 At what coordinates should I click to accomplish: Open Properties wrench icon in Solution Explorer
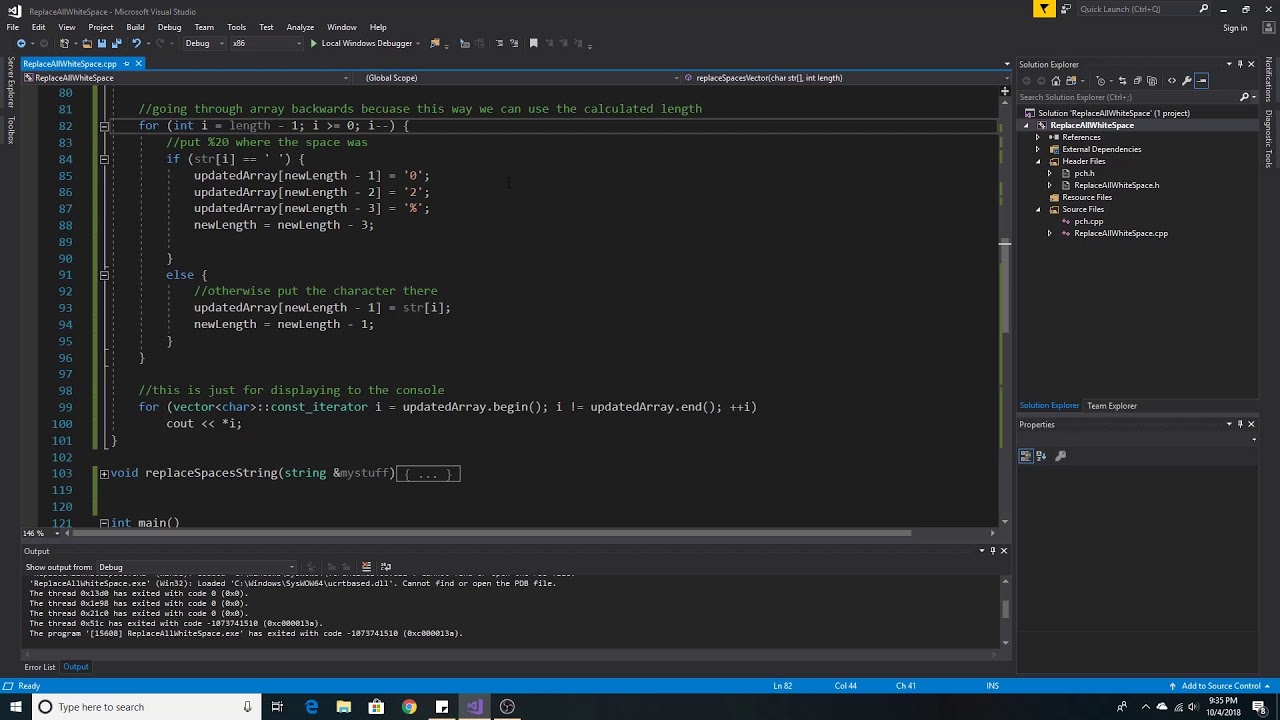click(x=1187, y=81)
